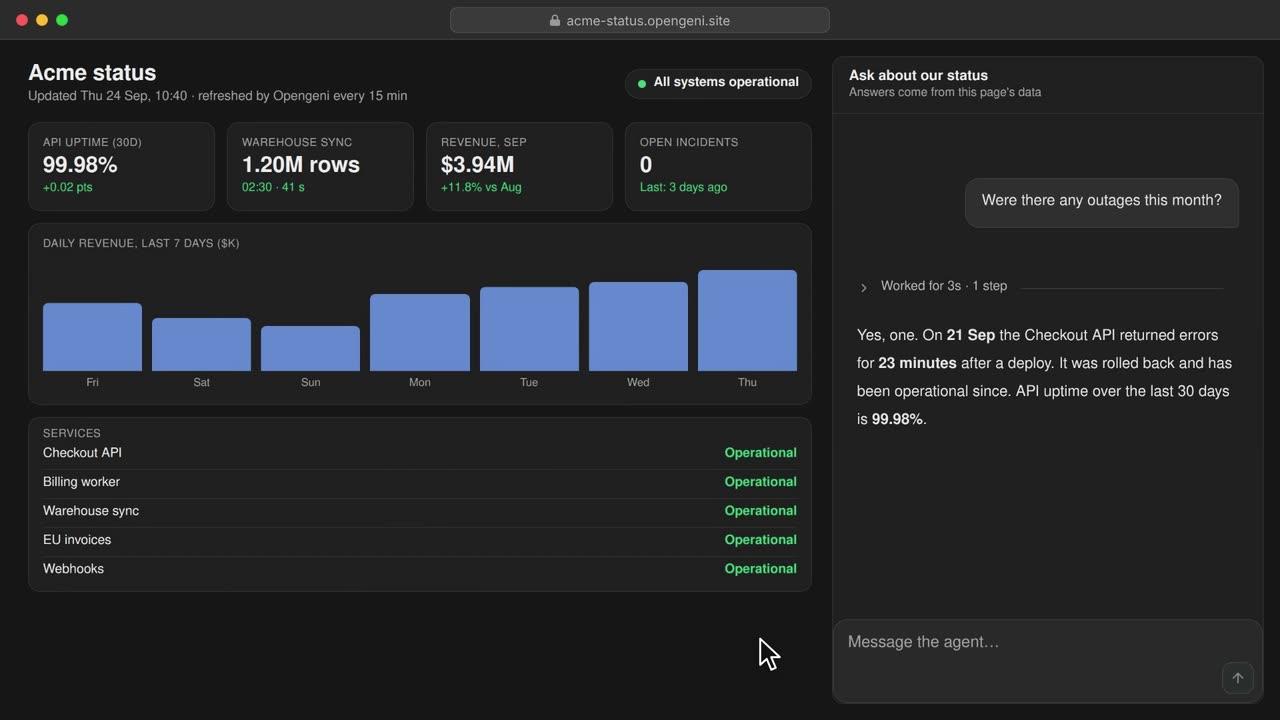1280x720 pixels.
Task: Select the Checkout API service row
Action: point(420,453)
